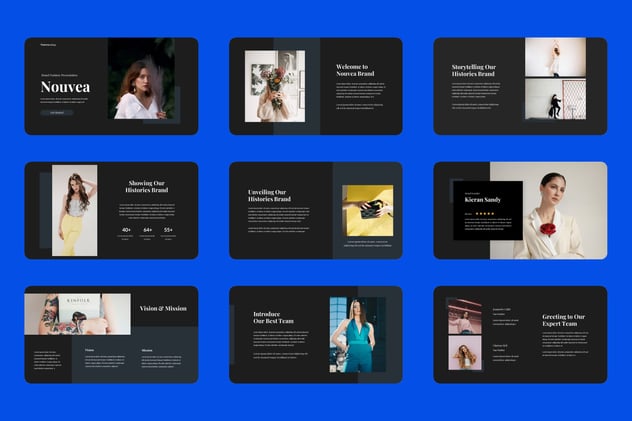Open the Storytelling Our Histories Brand slide
Image resolution: width=632 pixels, height=421 pixels.
(x=520, y=86)
